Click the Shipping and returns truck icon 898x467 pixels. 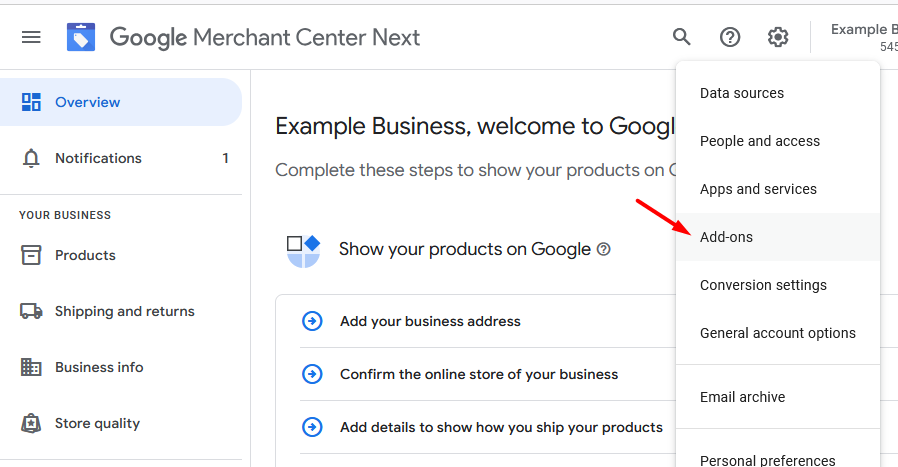[31, 311]
